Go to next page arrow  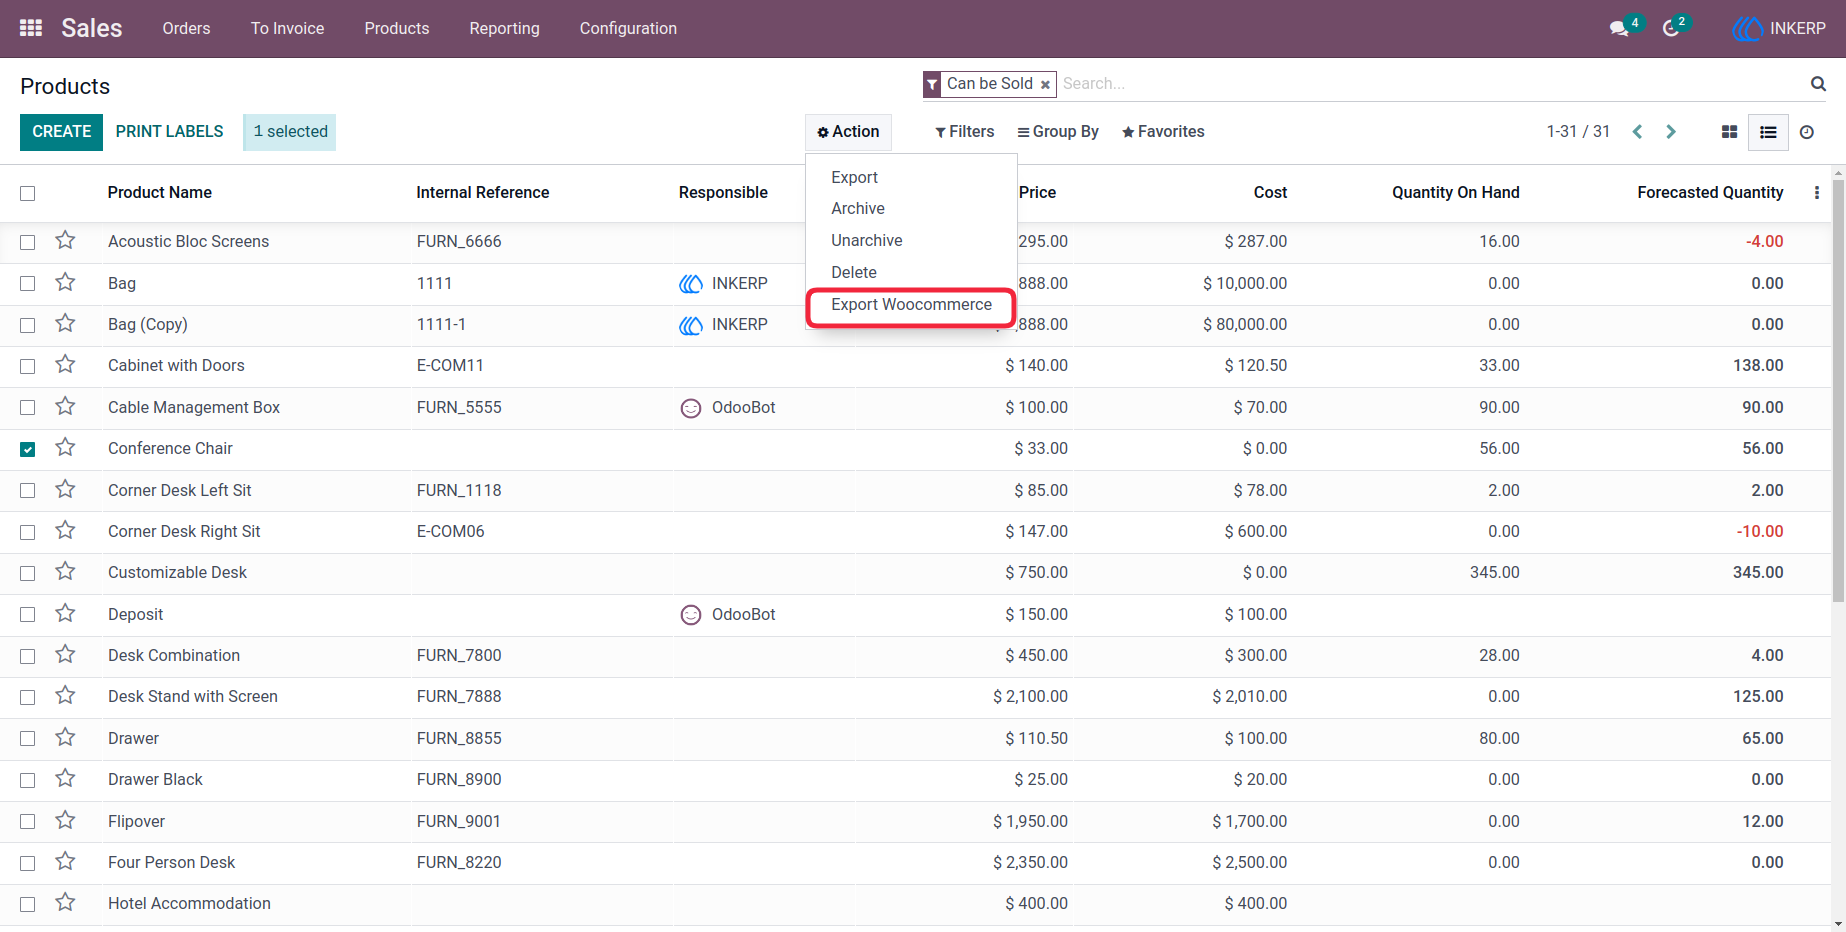point(1671,132)
